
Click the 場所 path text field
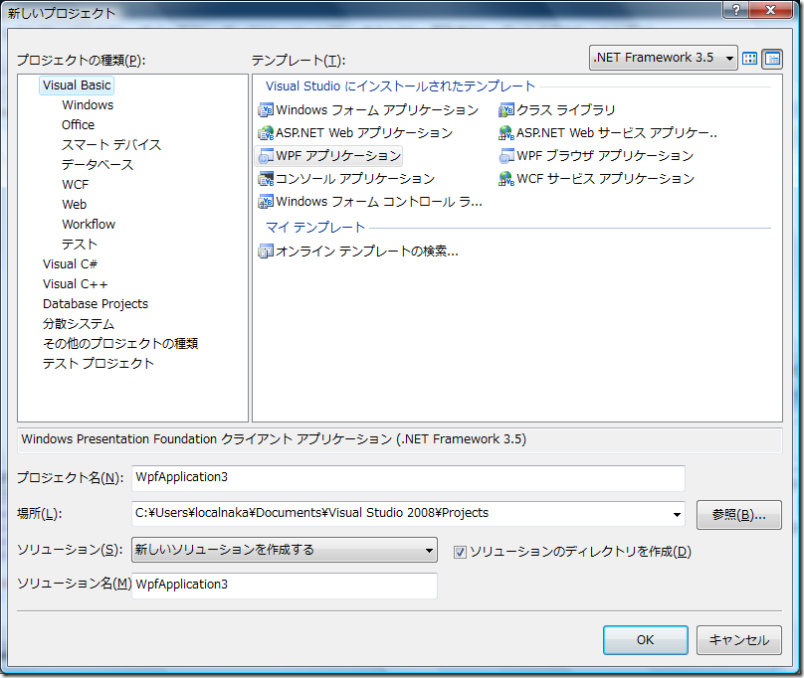coord(401,514)
